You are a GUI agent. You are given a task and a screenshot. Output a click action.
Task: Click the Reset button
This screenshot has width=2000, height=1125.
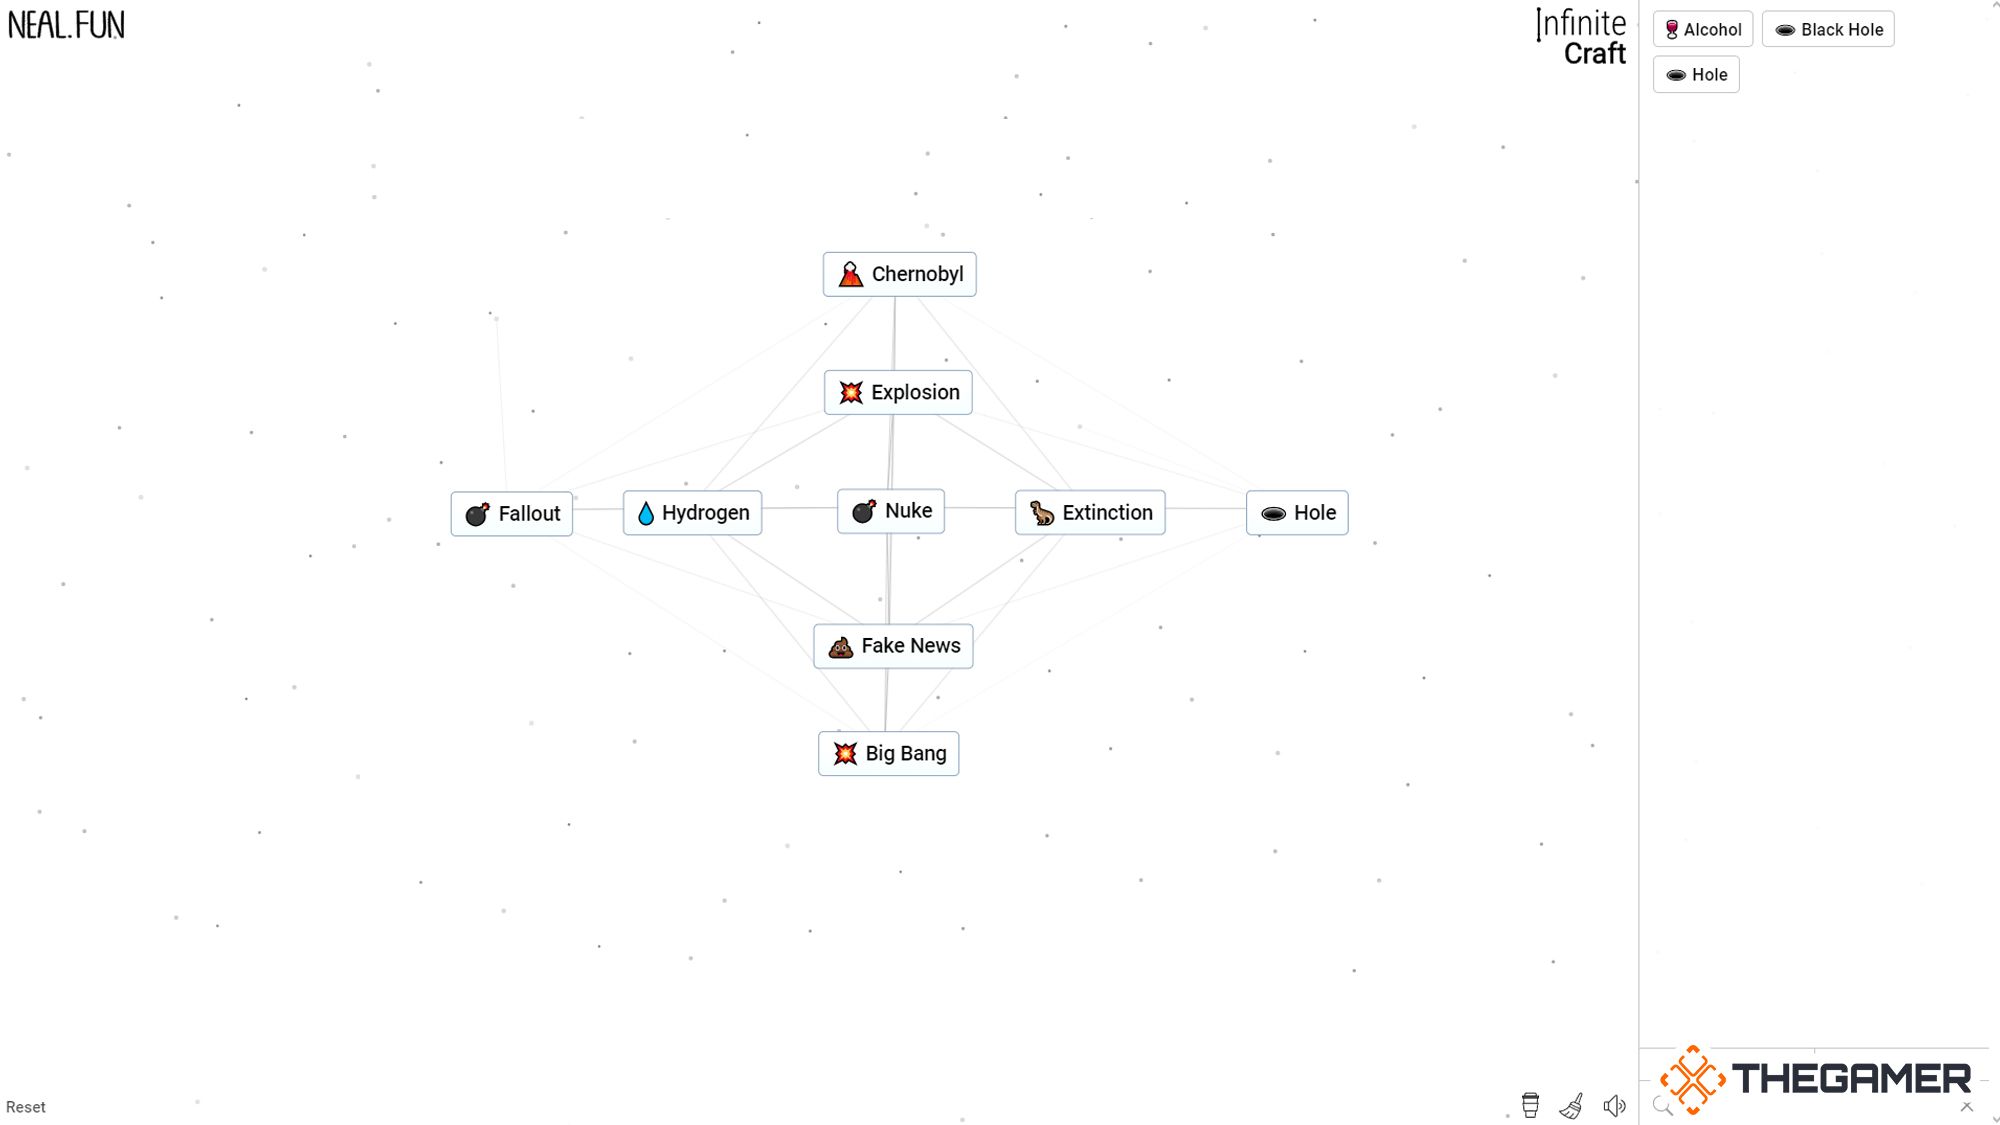click(x=25, y=1107)
